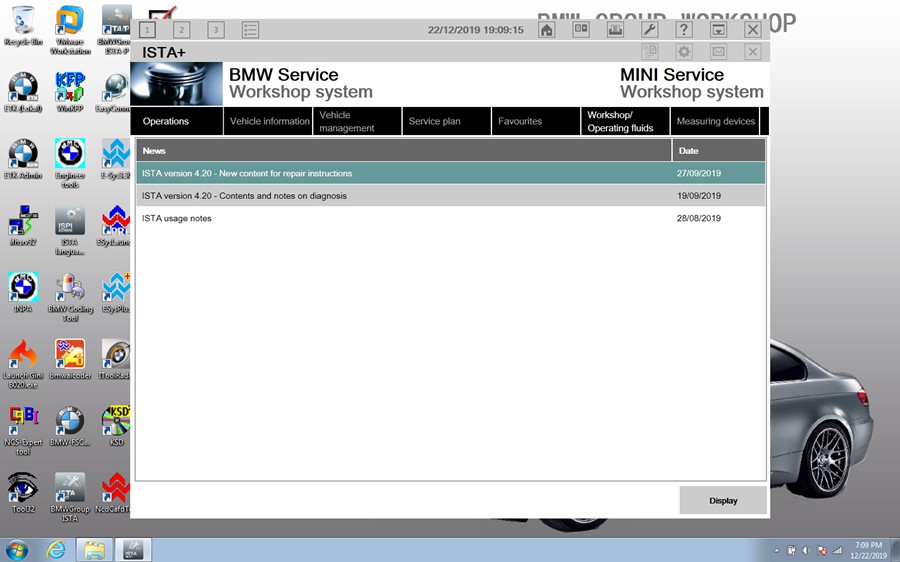Switch to Measuring devices tab
The width and height of the screenshot is (900, 562).
[x=715, y=121]
